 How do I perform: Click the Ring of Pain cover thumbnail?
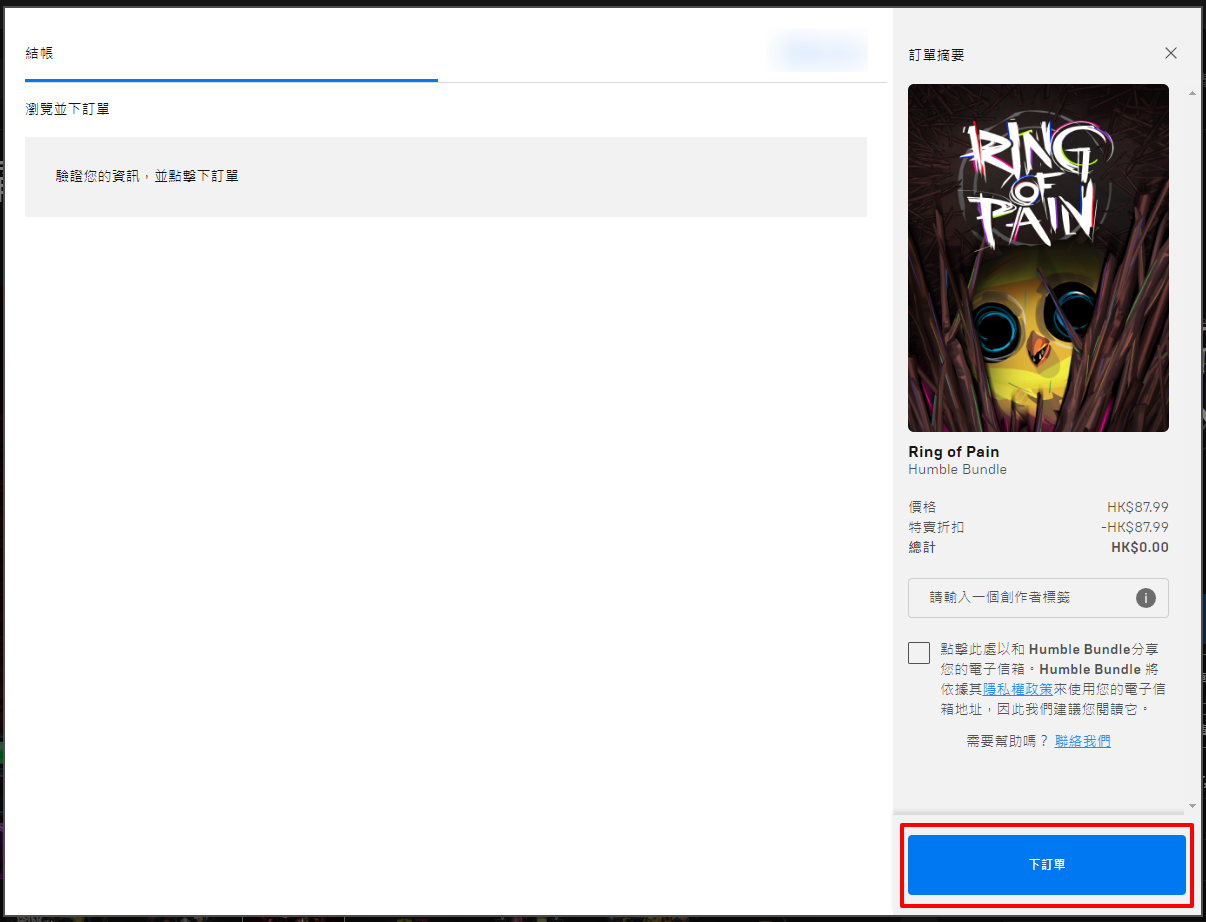(1038, 258)
